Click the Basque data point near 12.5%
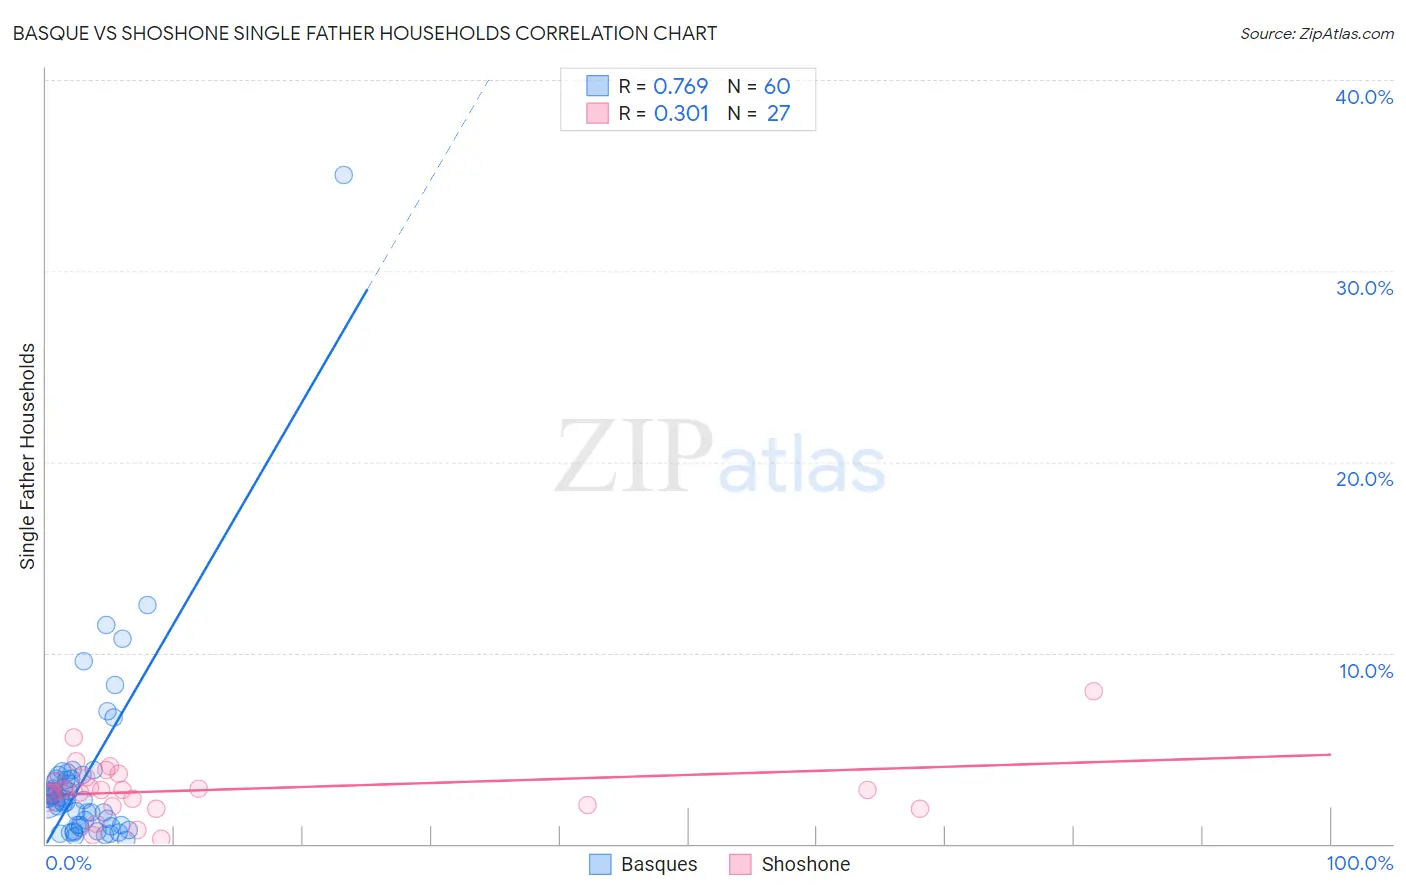This screenshot has width=1406, height=892. click(x=147, y=605)
